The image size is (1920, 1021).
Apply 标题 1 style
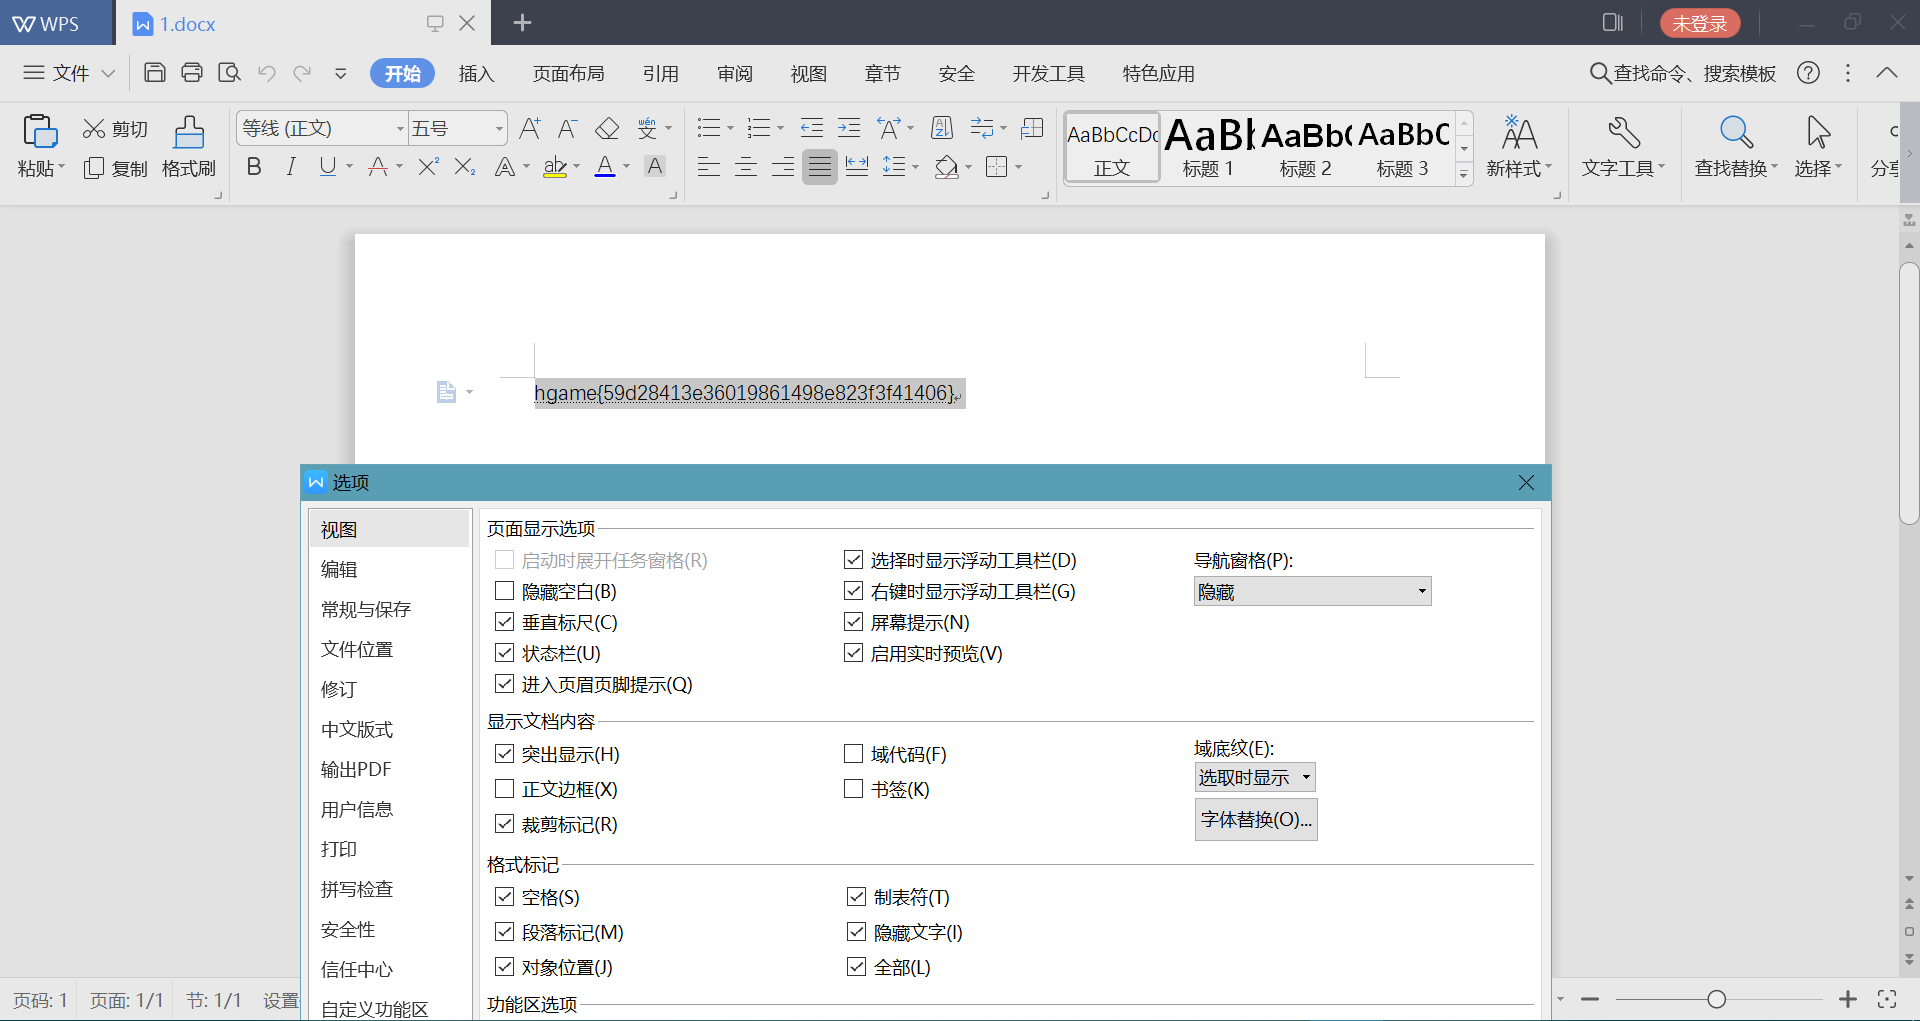[1208, 147]
